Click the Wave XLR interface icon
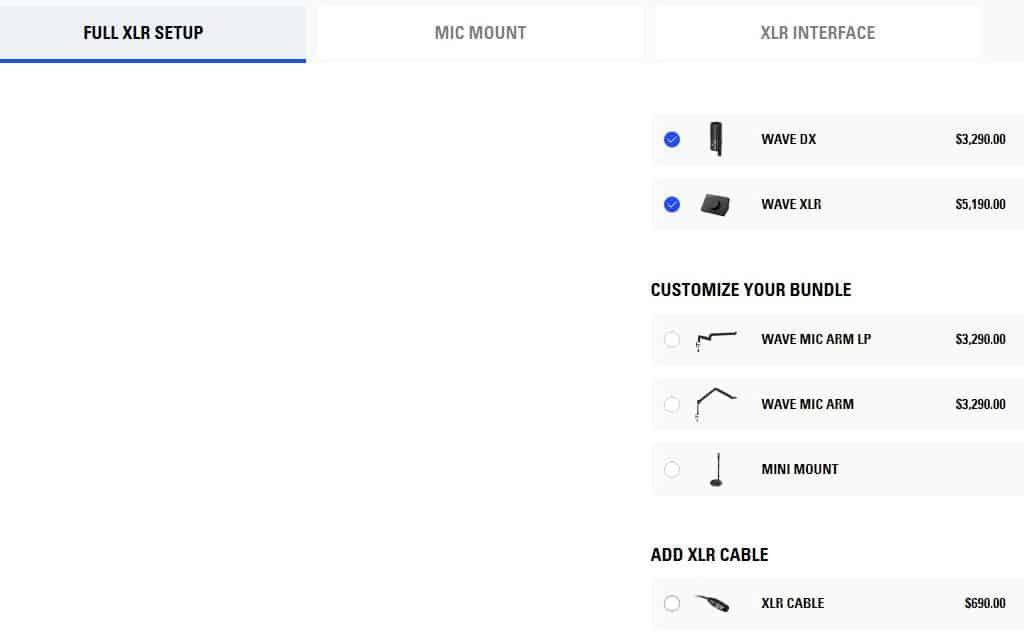The height and width of the screenshot is (640, 1024). point(715,204)
